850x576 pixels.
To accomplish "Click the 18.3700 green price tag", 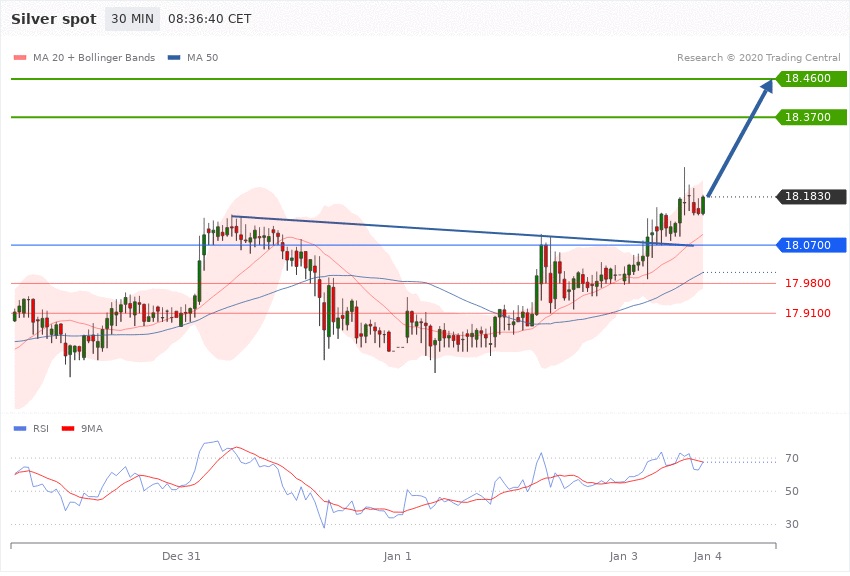I will [x=811, y=117].
